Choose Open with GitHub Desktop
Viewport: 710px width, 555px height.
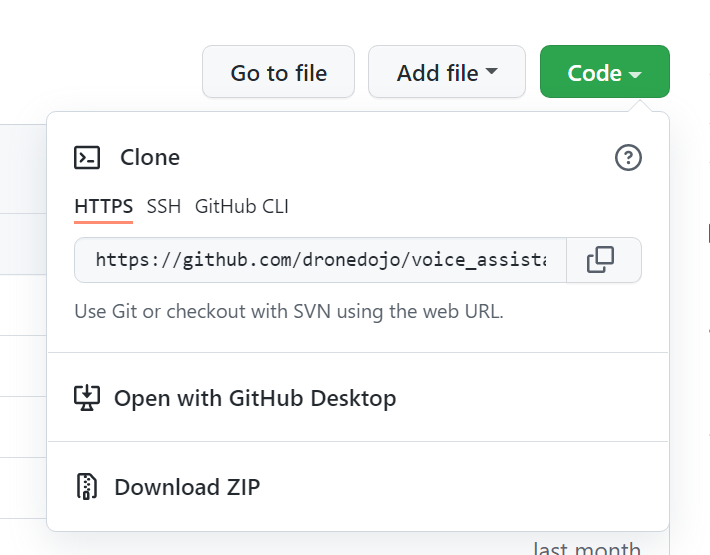pos(358,398)
